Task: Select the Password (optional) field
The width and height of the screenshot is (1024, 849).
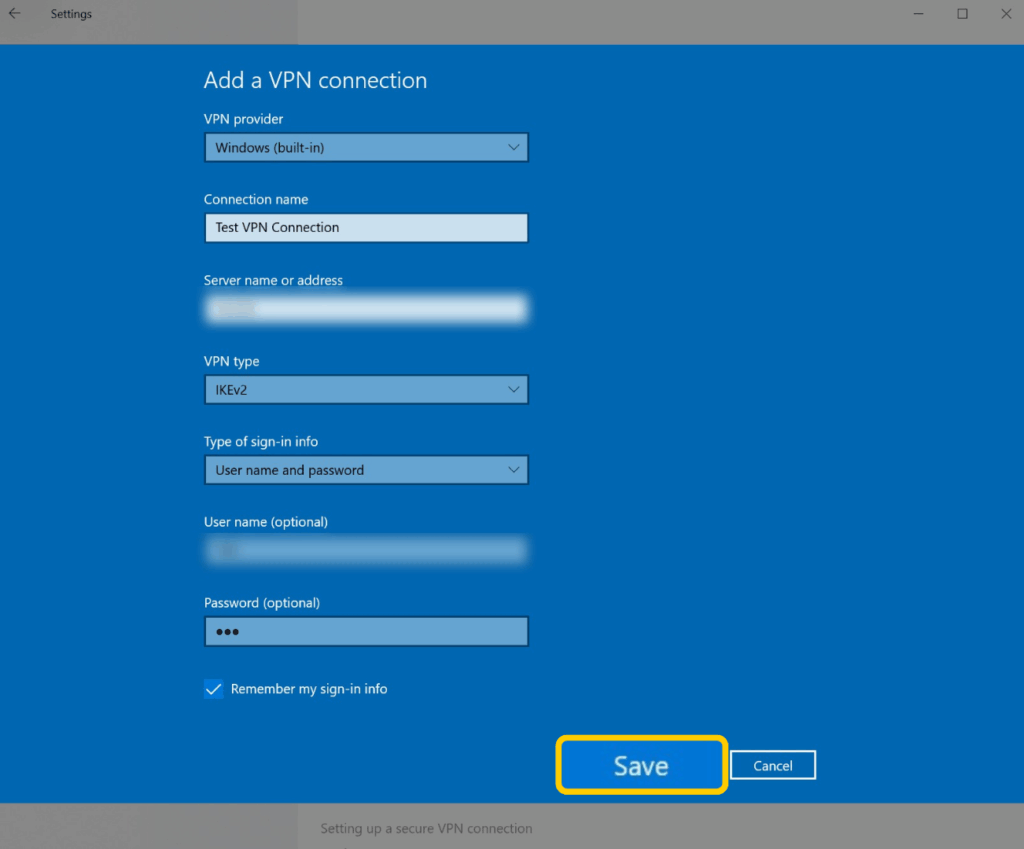Action: tap(365, 632)
